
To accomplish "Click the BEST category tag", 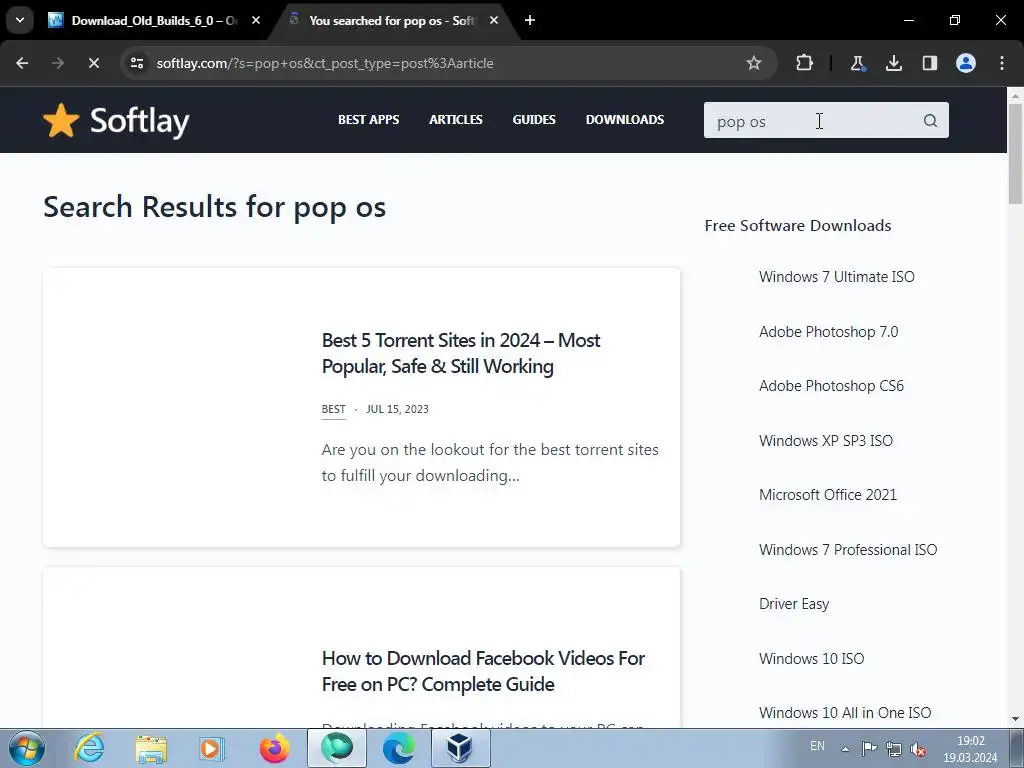I will coord(333,409).
